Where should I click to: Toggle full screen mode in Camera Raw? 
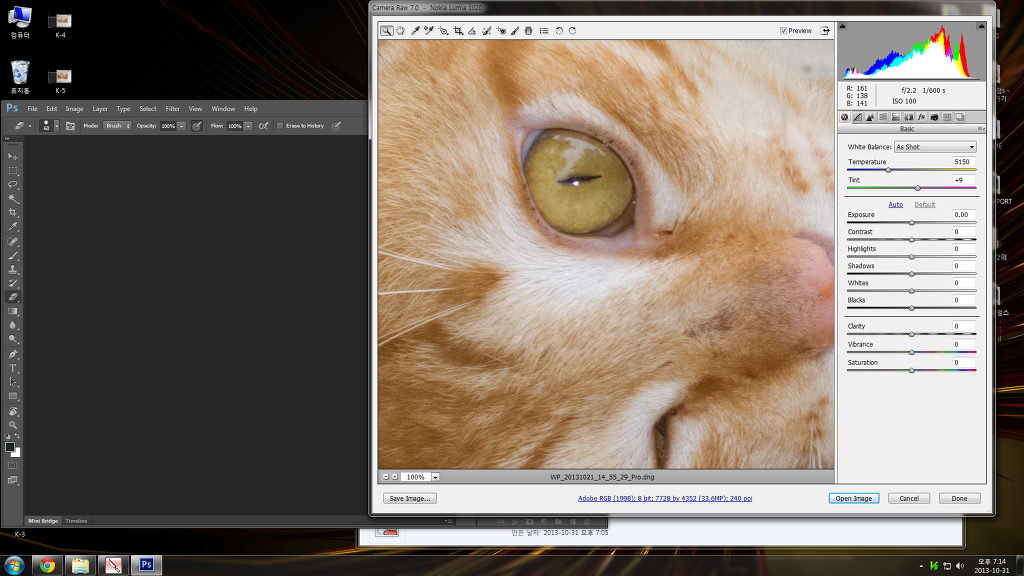pos(826,31)
